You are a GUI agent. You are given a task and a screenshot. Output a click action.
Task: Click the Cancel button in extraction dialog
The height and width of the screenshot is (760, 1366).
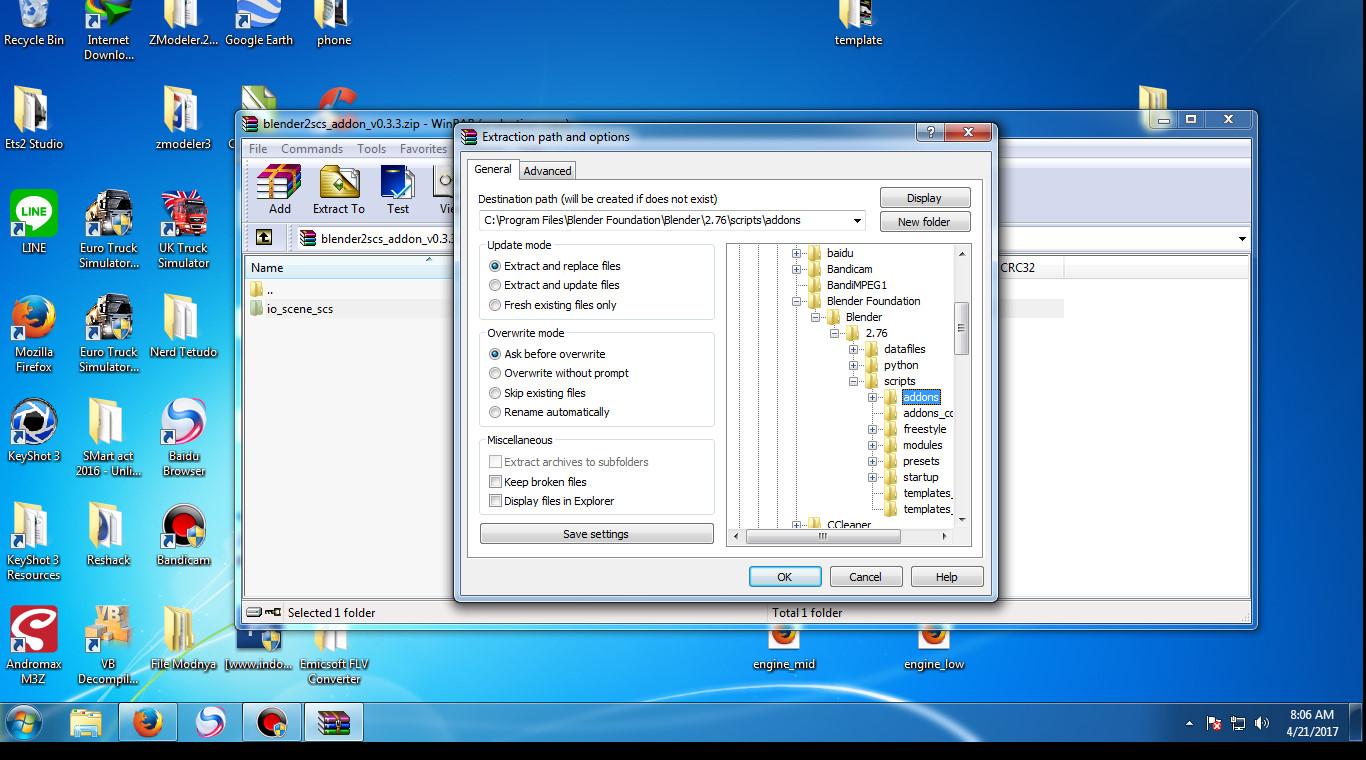coord(865,577)
